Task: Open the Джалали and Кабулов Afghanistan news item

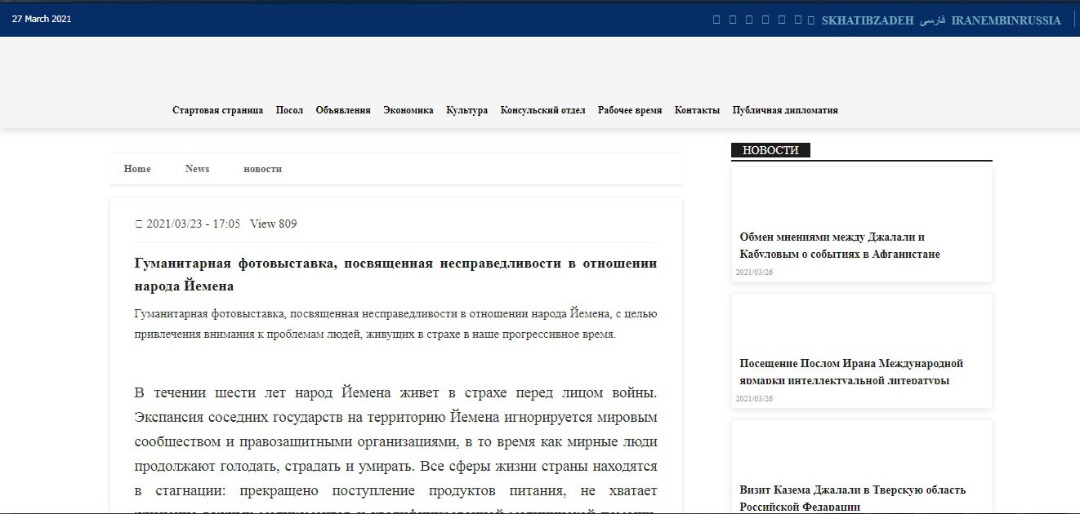Action: [x=839, y=245]
